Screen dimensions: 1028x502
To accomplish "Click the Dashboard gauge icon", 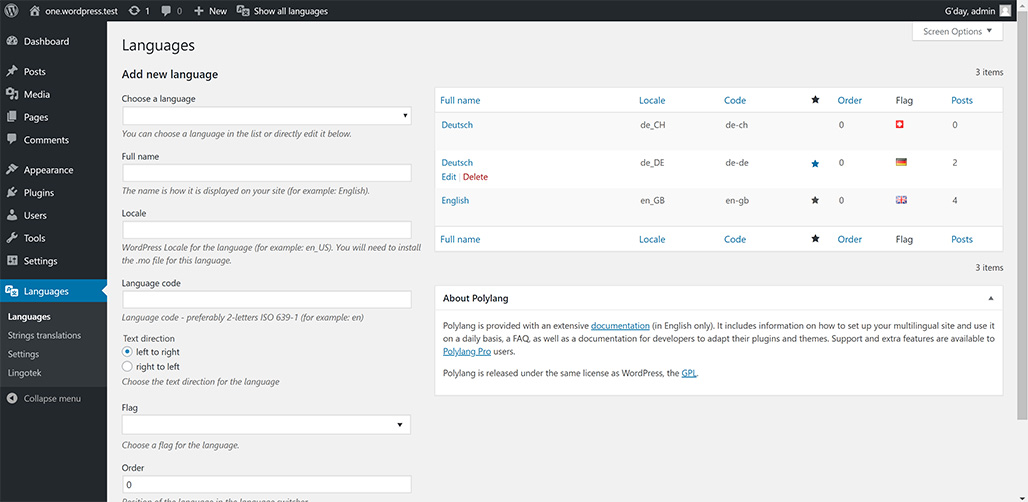I will point(12,41).
